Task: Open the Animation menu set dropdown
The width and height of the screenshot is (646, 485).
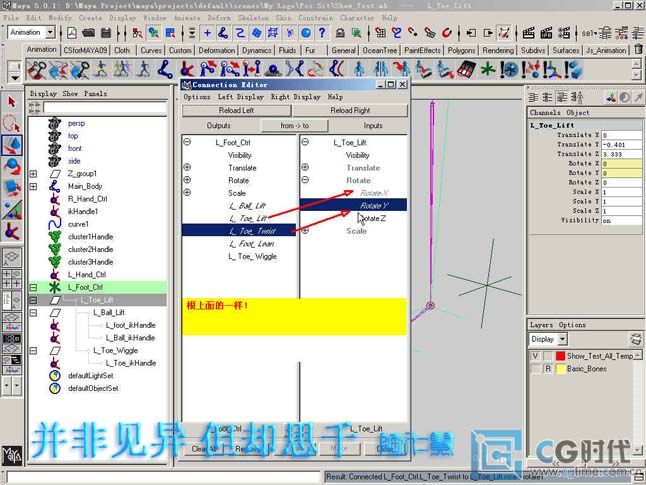Action: point(50,32)
